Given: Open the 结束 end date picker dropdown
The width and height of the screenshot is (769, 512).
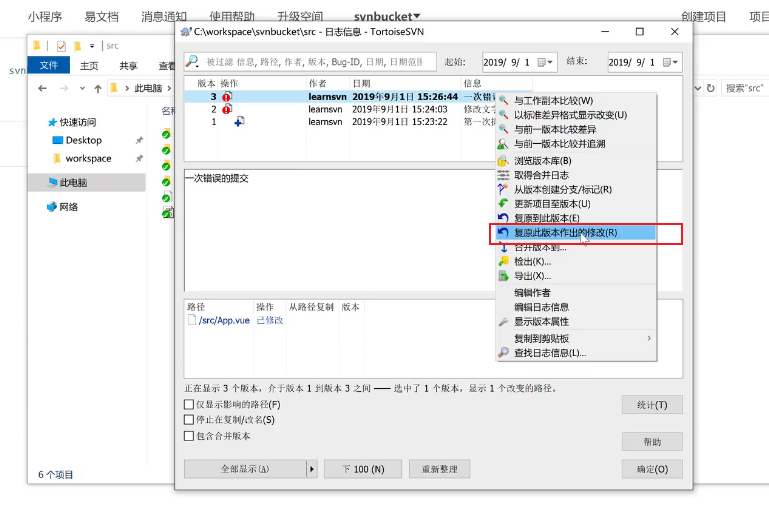Looking at the screenshot, I should 670,62.
